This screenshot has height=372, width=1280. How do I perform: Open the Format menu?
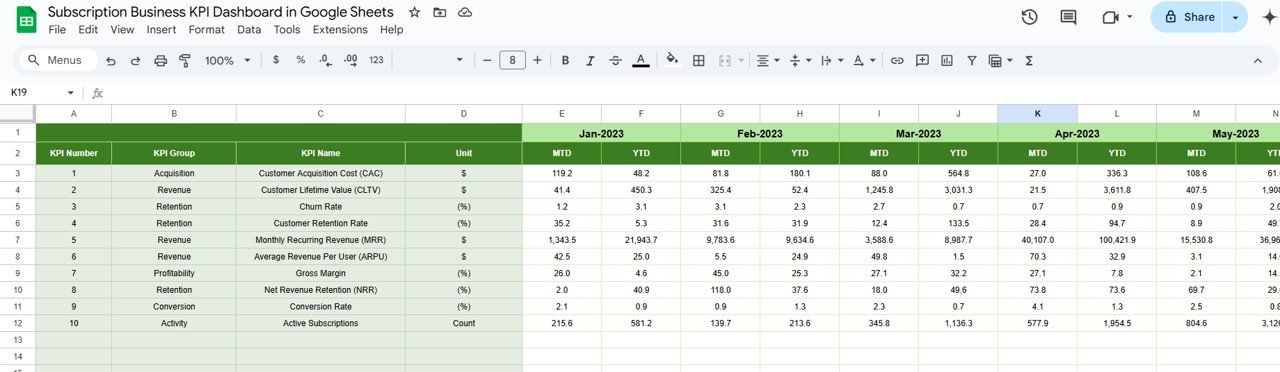206,30
